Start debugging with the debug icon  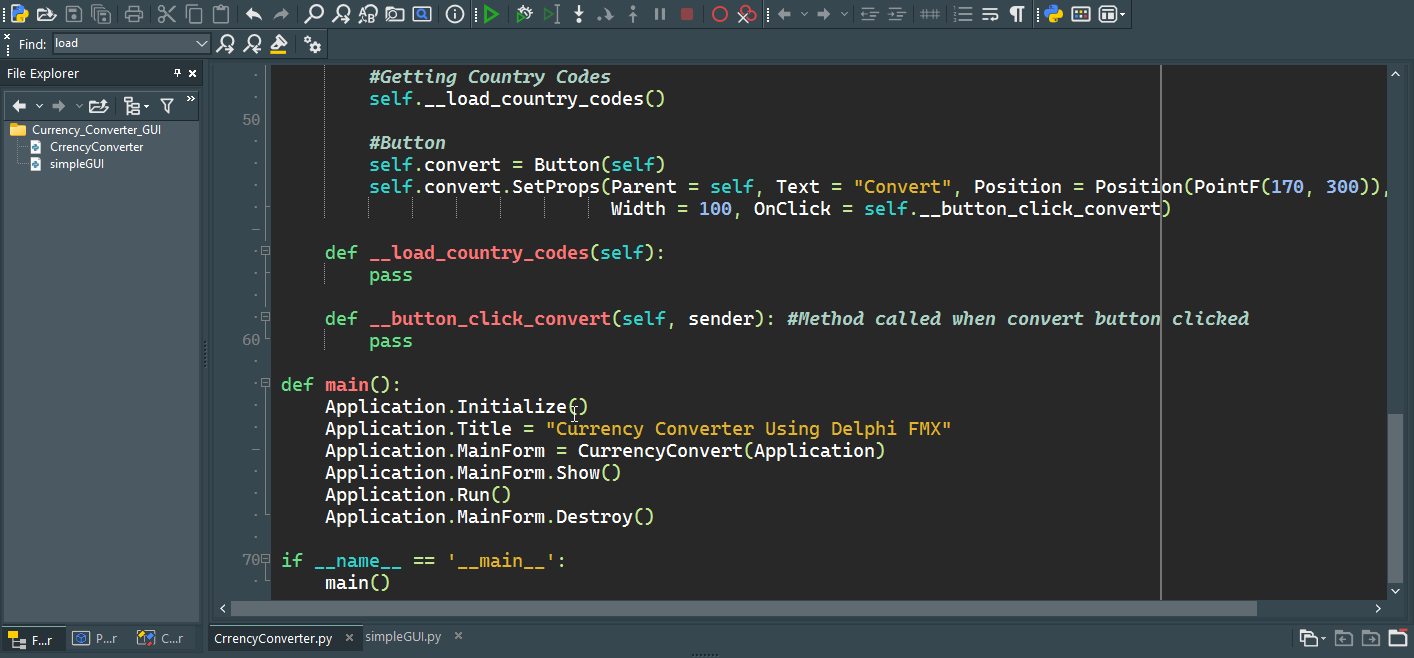pos(524,14)
